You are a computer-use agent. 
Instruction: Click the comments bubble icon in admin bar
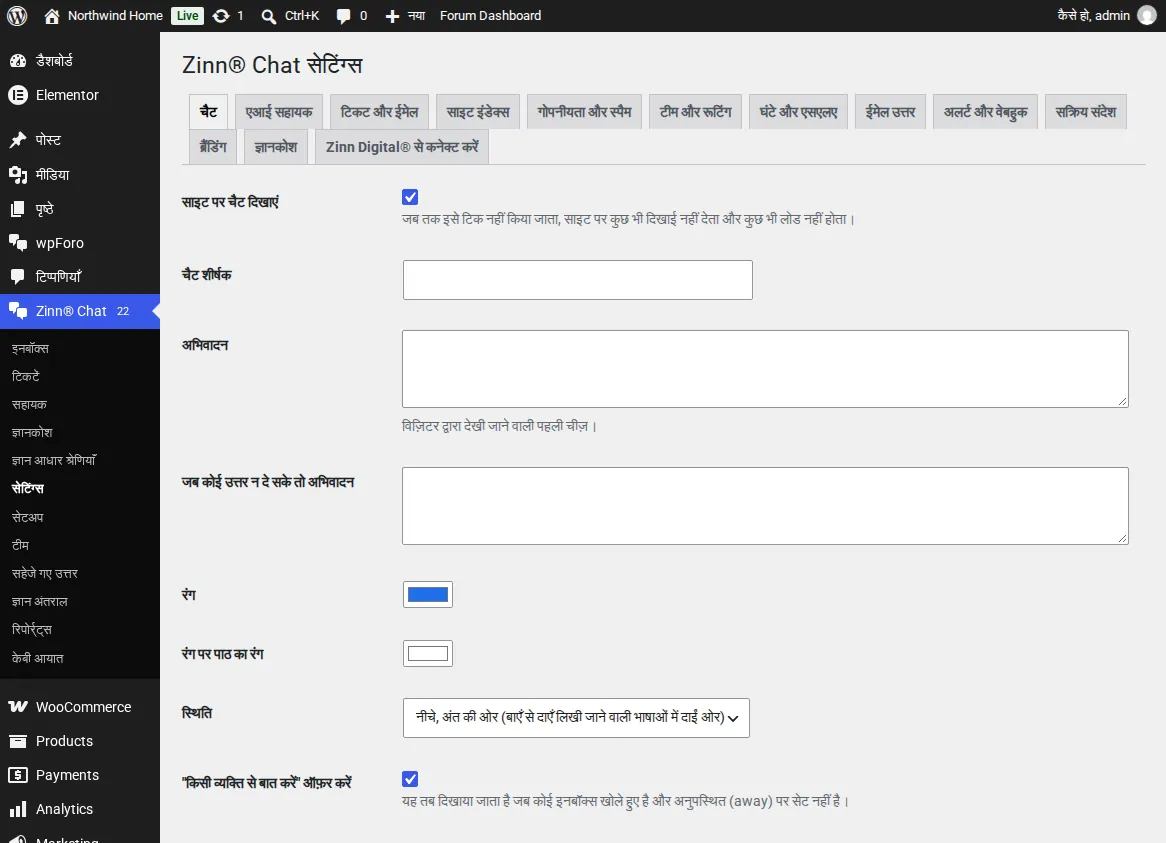[343, 16]
